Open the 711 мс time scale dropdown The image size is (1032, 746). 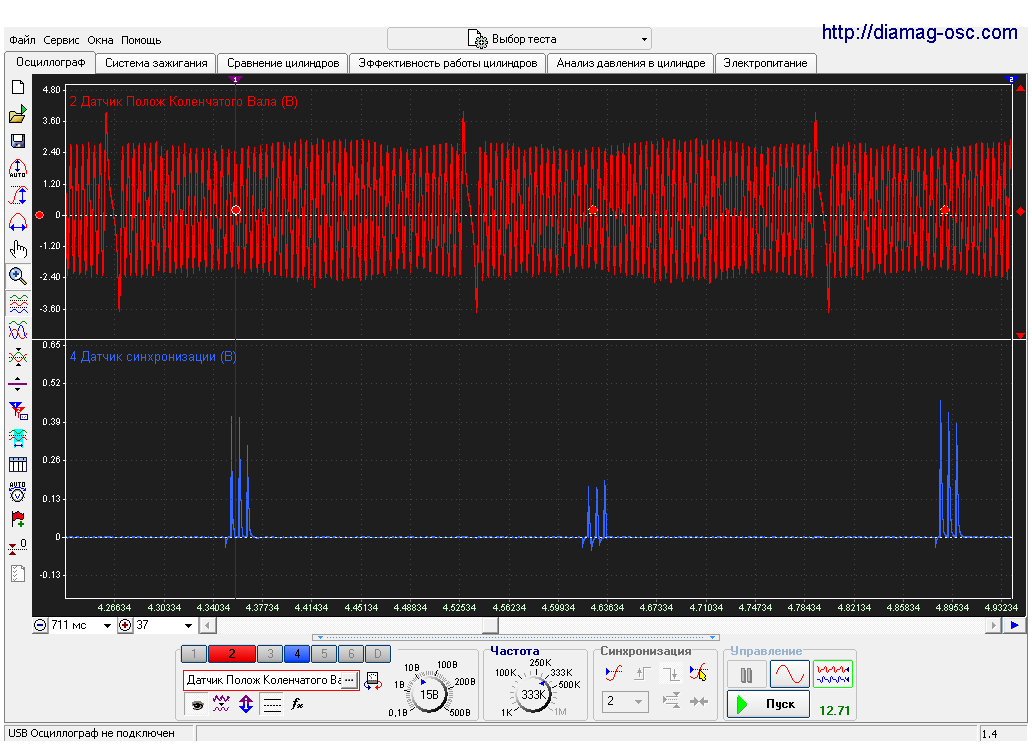click(x=107, y=626)
